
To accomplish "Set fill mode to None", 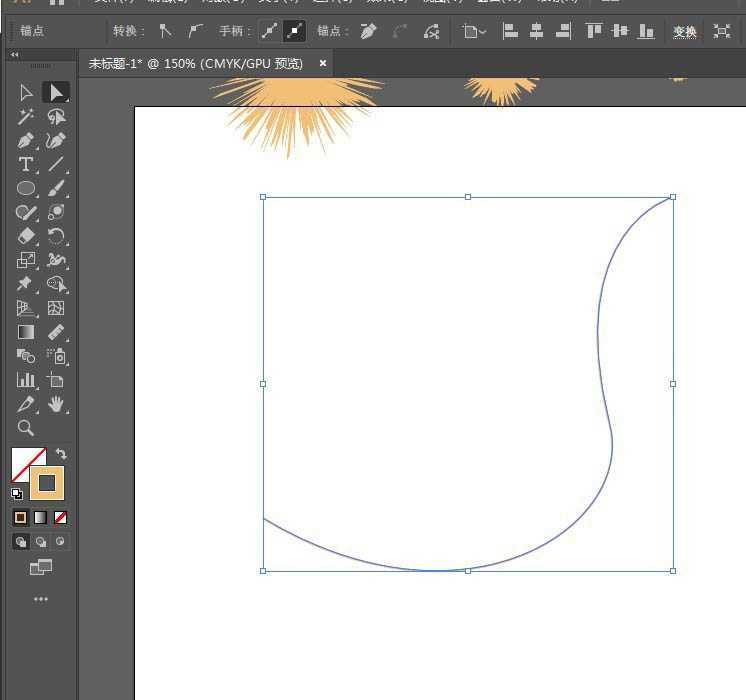I will point(61,518).
